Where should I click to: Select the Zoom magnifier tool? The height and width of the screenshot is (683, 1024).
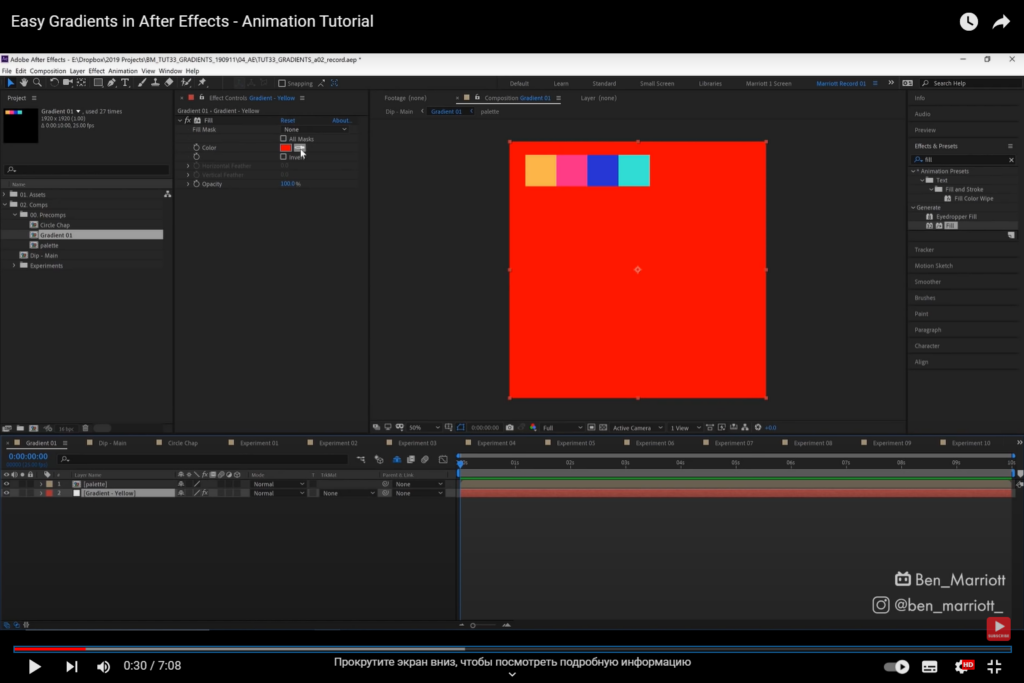pyautogui.click(x=37, y=83)
